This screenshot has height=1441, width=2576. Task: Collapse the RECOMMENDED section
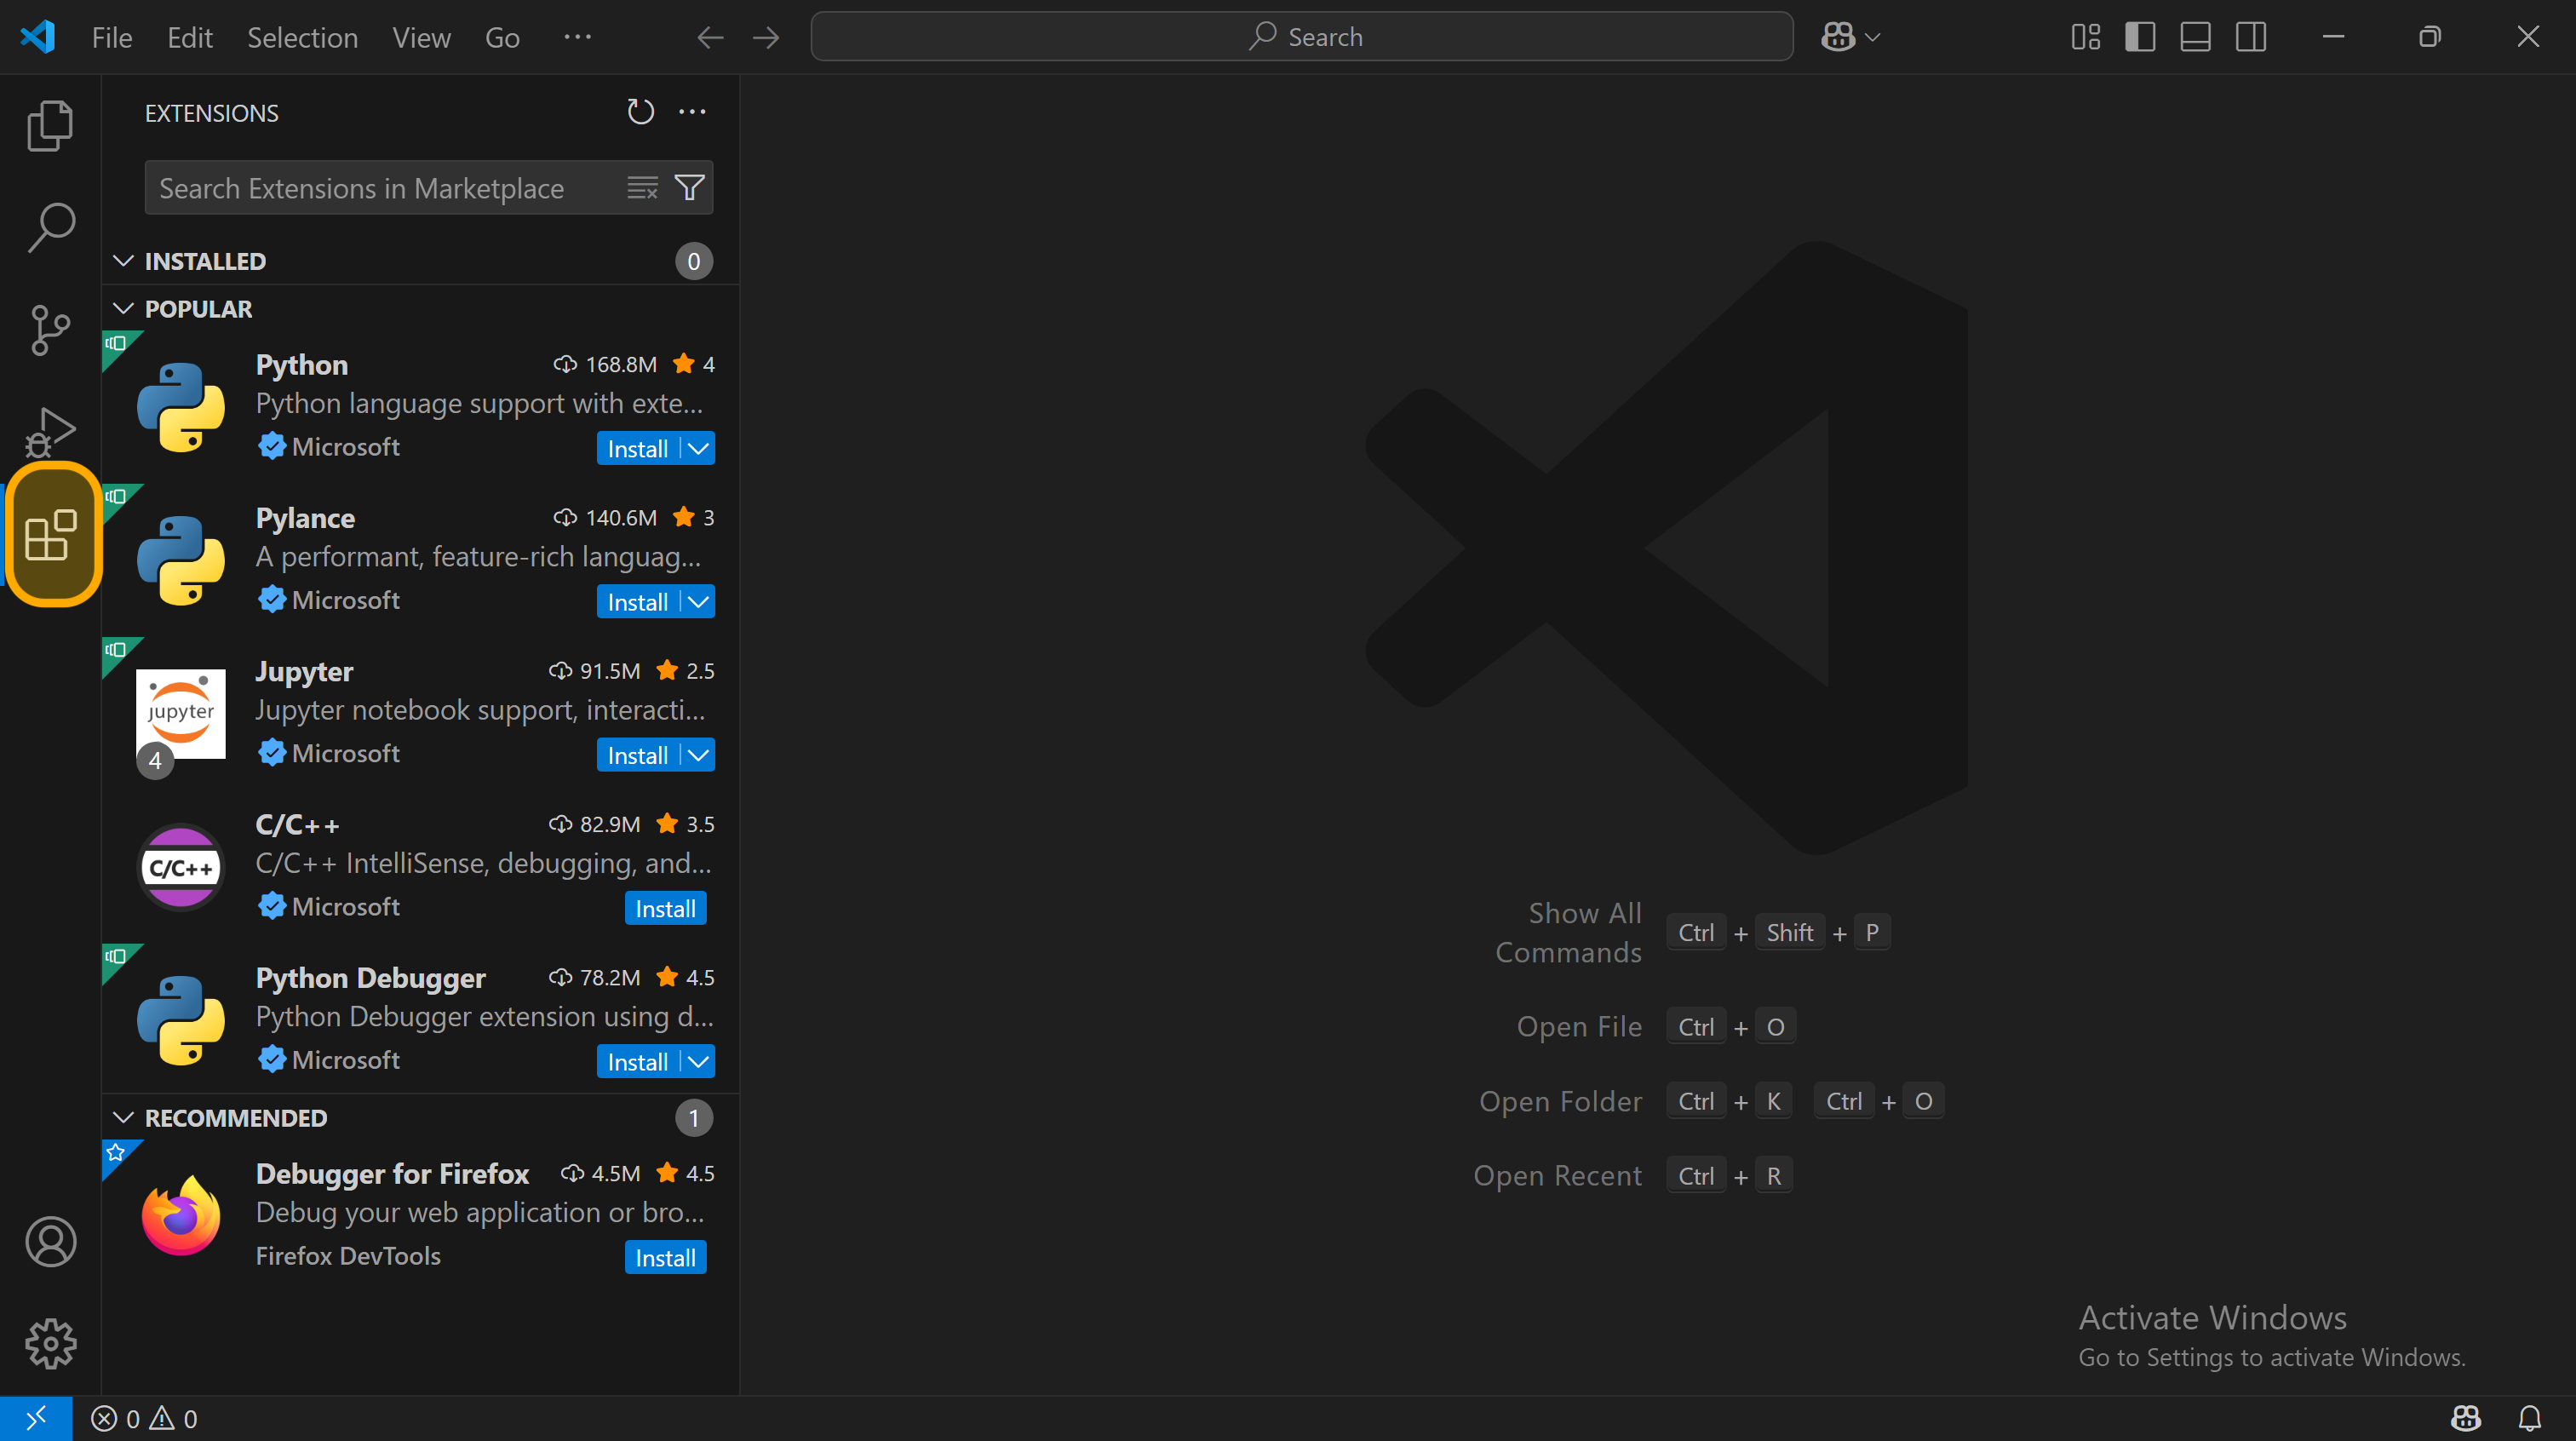(123, 1118)
